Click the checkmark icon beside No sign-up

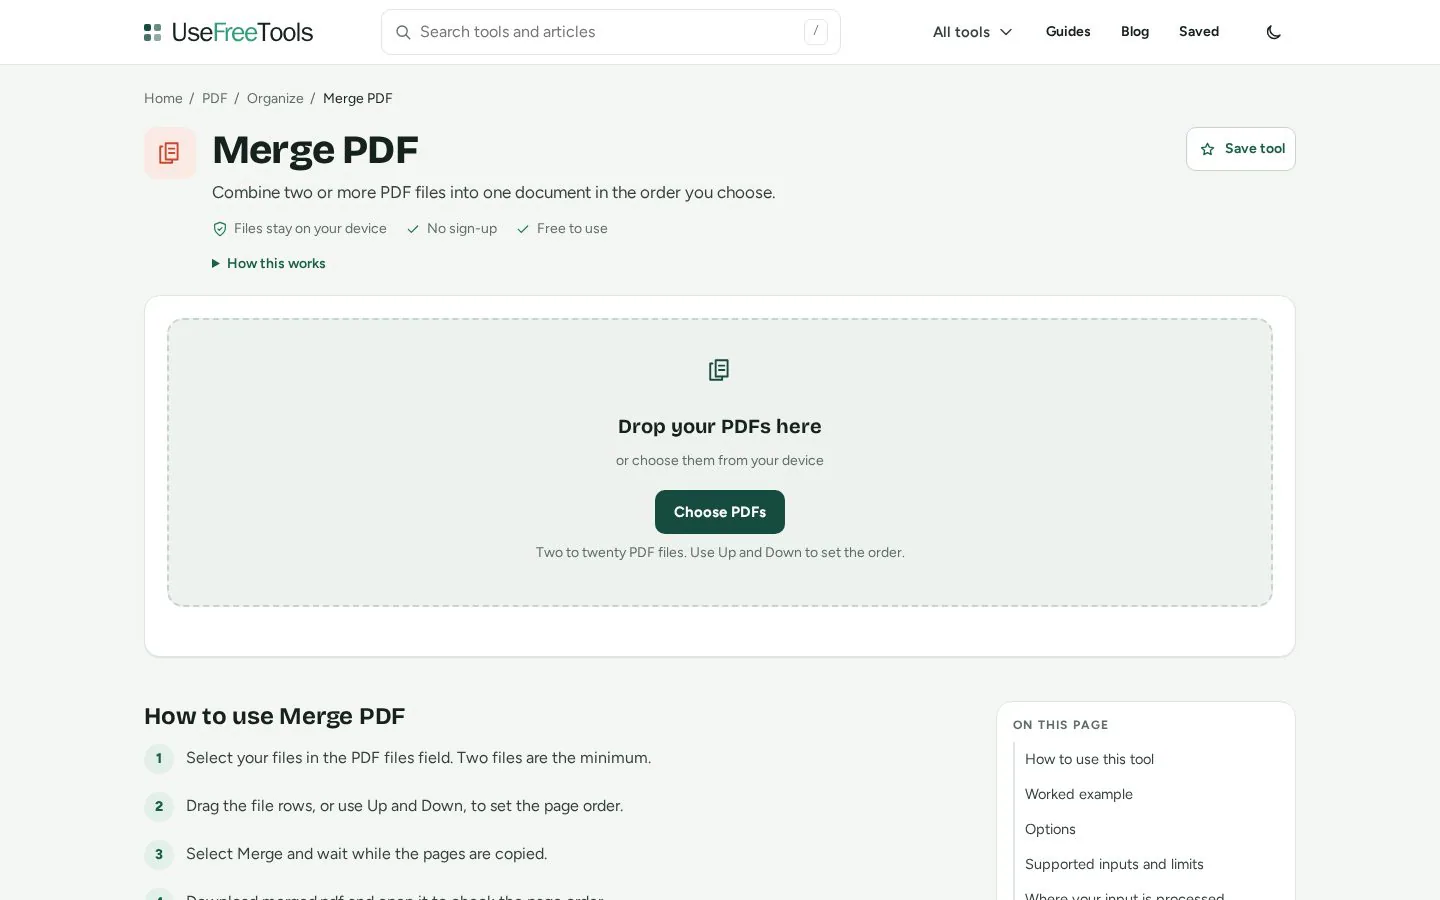tap(413, 229)
